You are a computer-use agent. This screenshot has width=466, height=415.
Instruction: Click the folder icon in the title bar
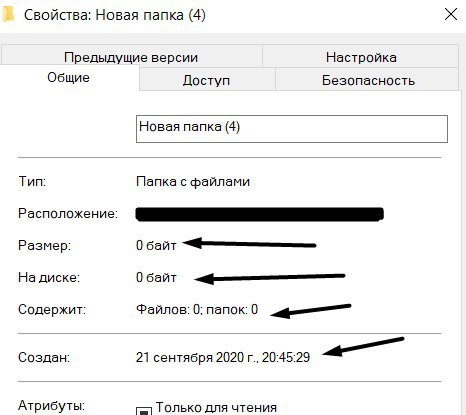8,15
